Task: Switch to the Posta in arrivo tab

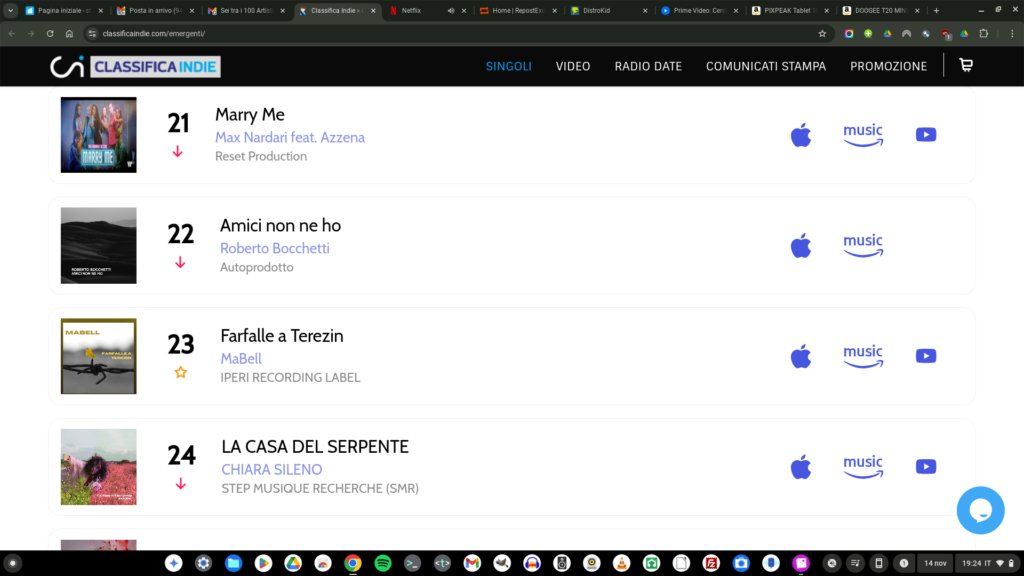Action: point(155,10)
